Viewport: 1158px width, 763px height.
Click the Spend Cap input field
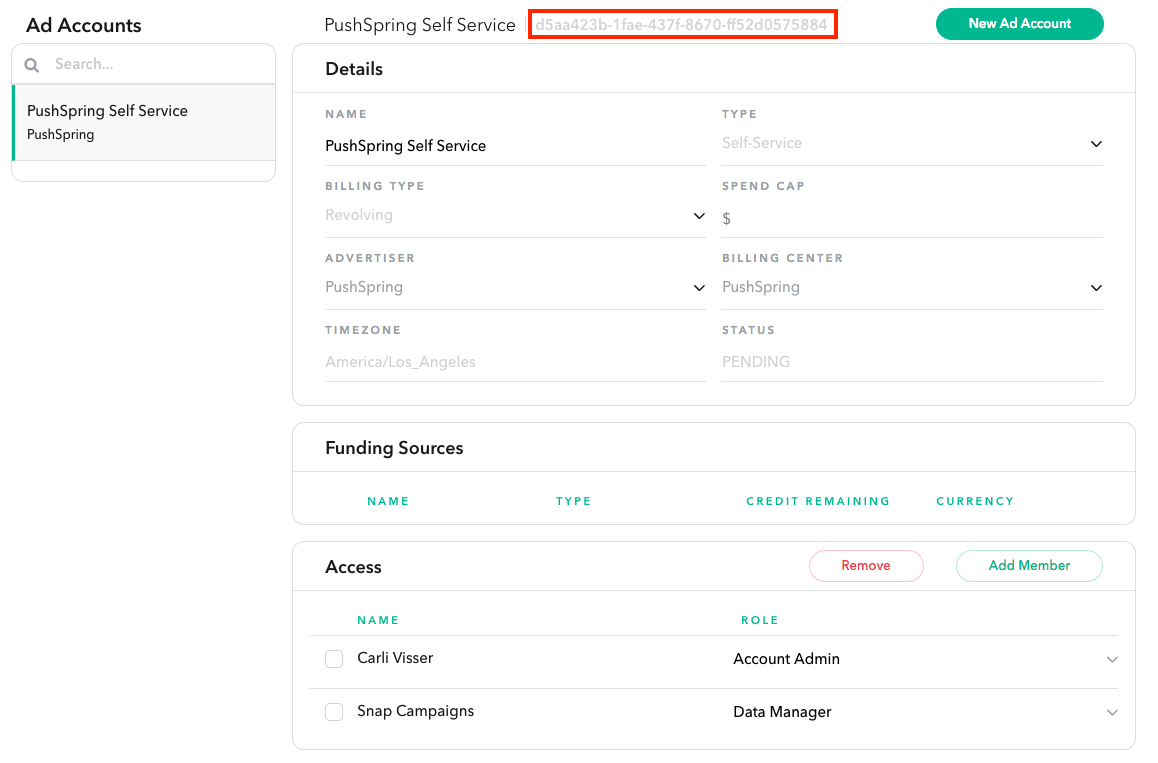[x=912, y=218]
